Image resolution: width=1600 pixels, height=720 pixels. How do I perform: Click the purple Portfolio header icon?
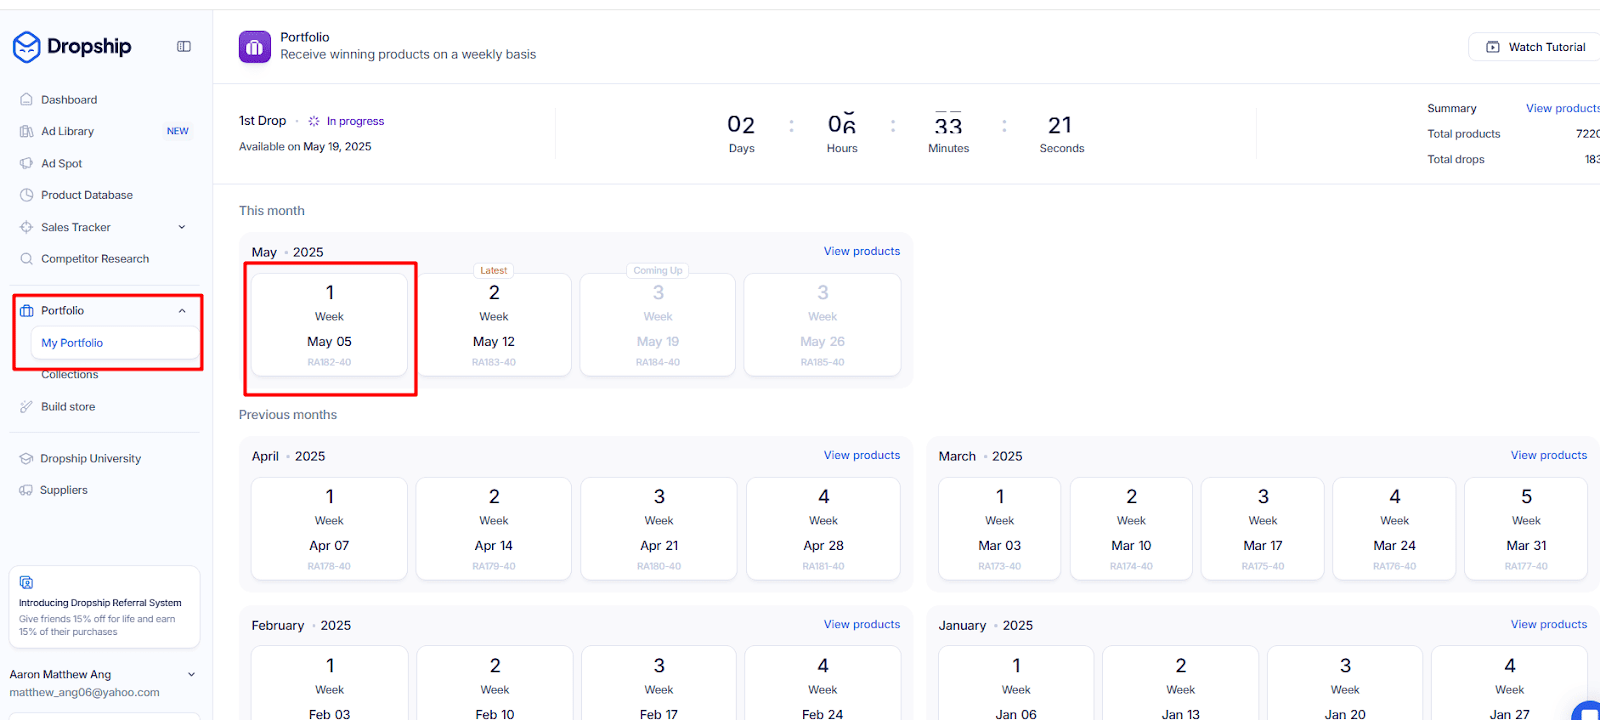[255, 47]
